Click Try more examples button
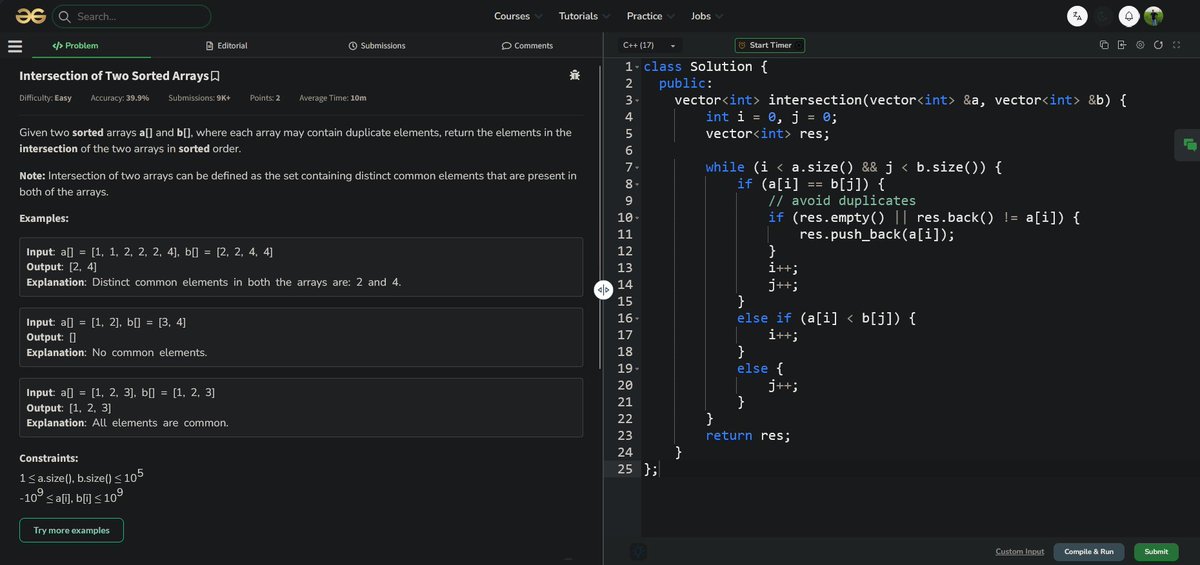 (x=71, y=530)
